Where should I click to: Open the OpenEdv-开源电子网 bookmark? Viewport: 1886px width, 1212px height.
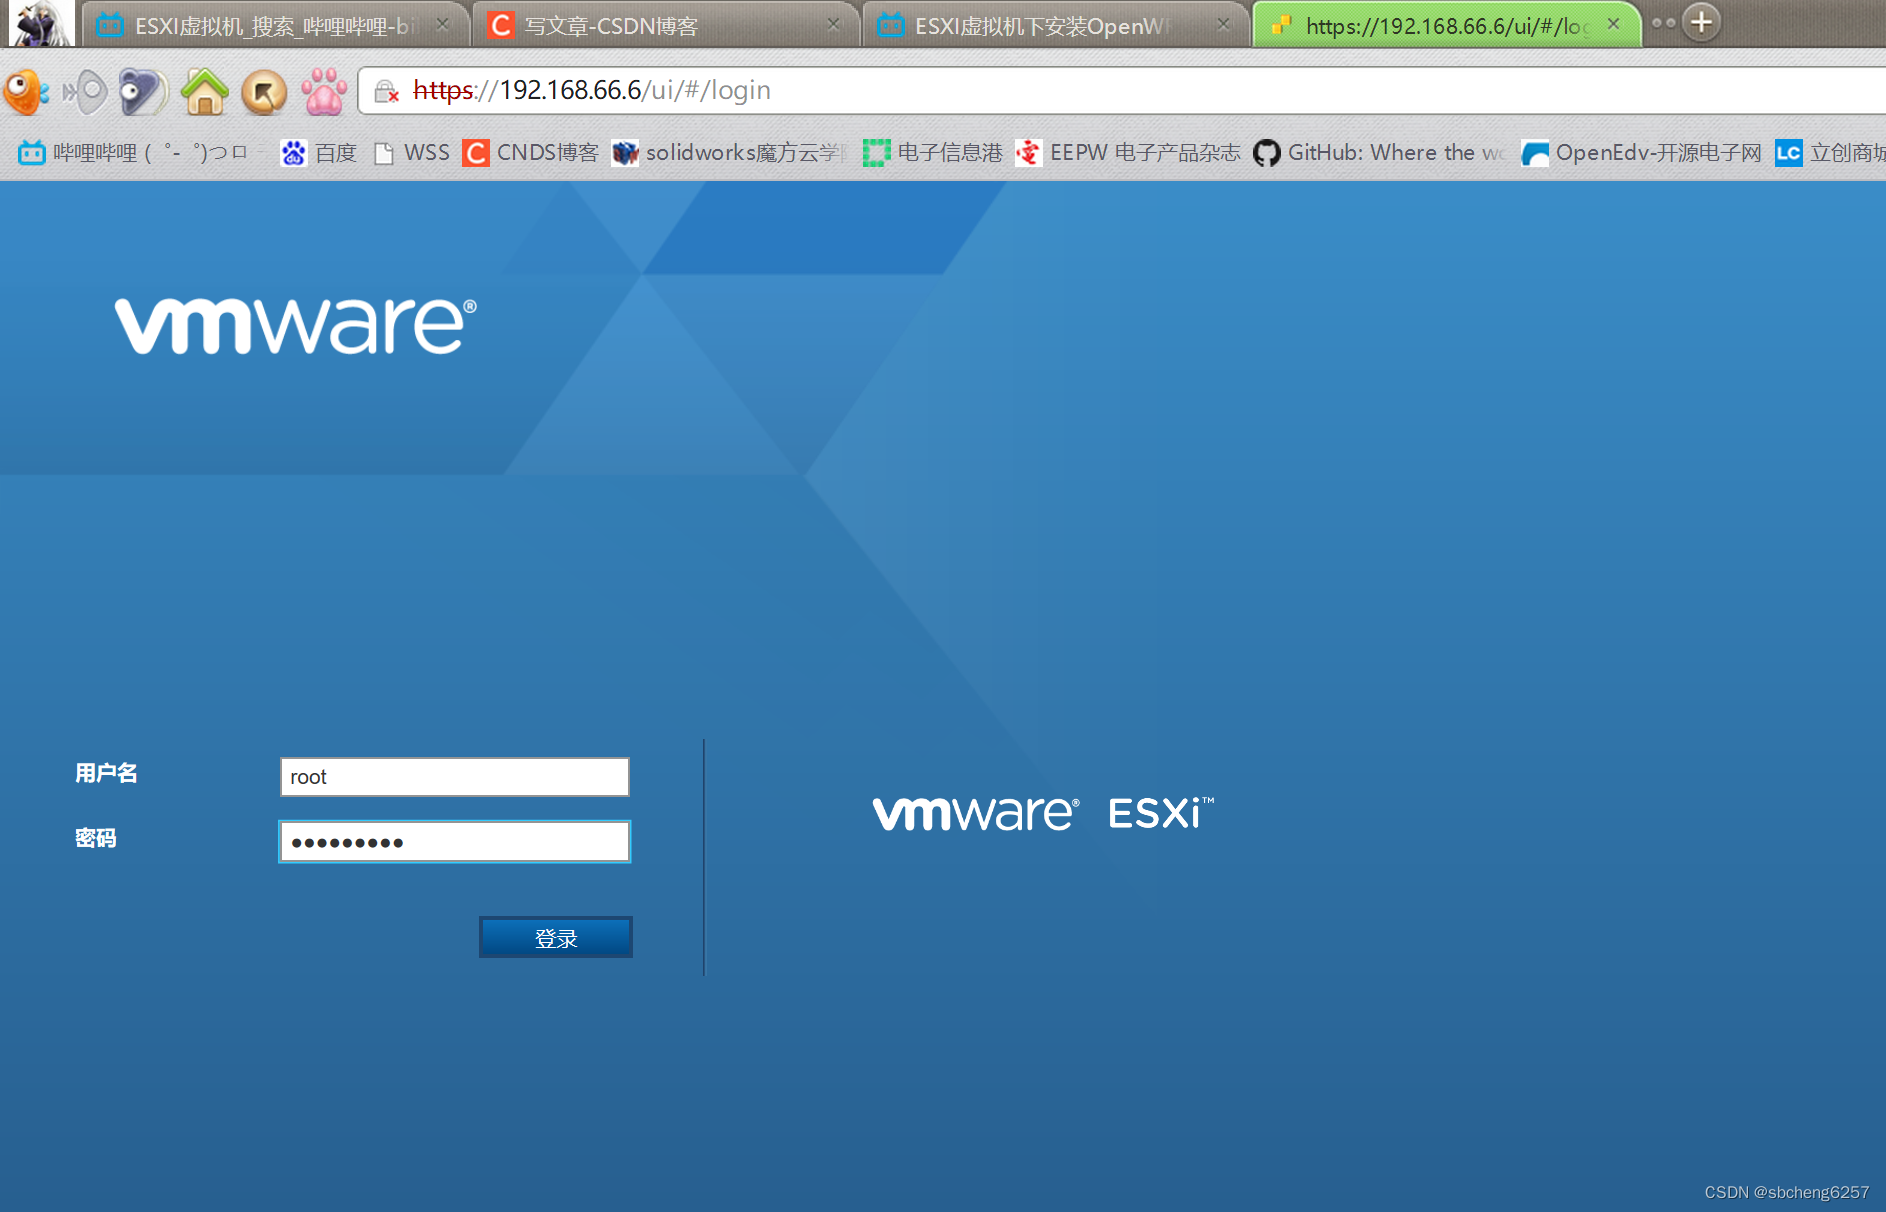pyautogui.click(x=1641, y=152)
